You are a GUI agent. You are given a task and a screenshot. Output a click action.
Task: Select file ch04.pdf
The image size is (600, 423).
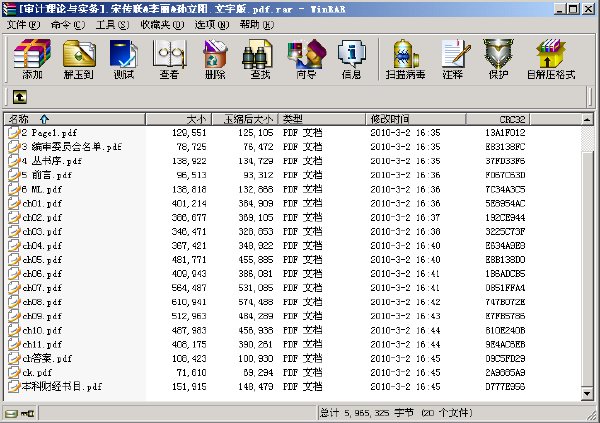point(42,246)
